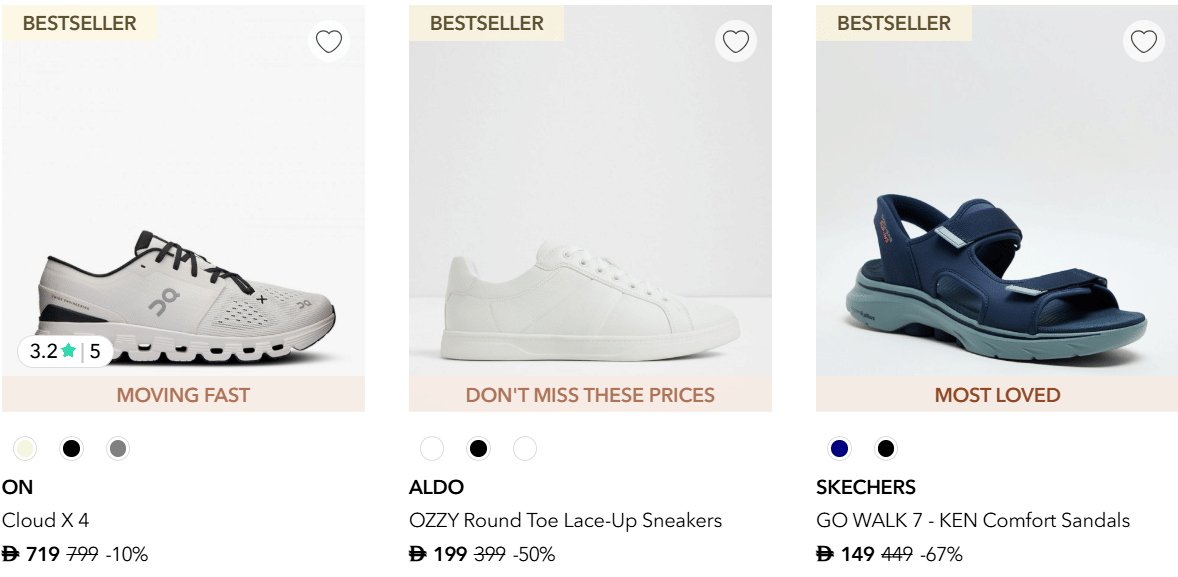Choose black swatch for Skechers sandals

(x=885, y=449)
